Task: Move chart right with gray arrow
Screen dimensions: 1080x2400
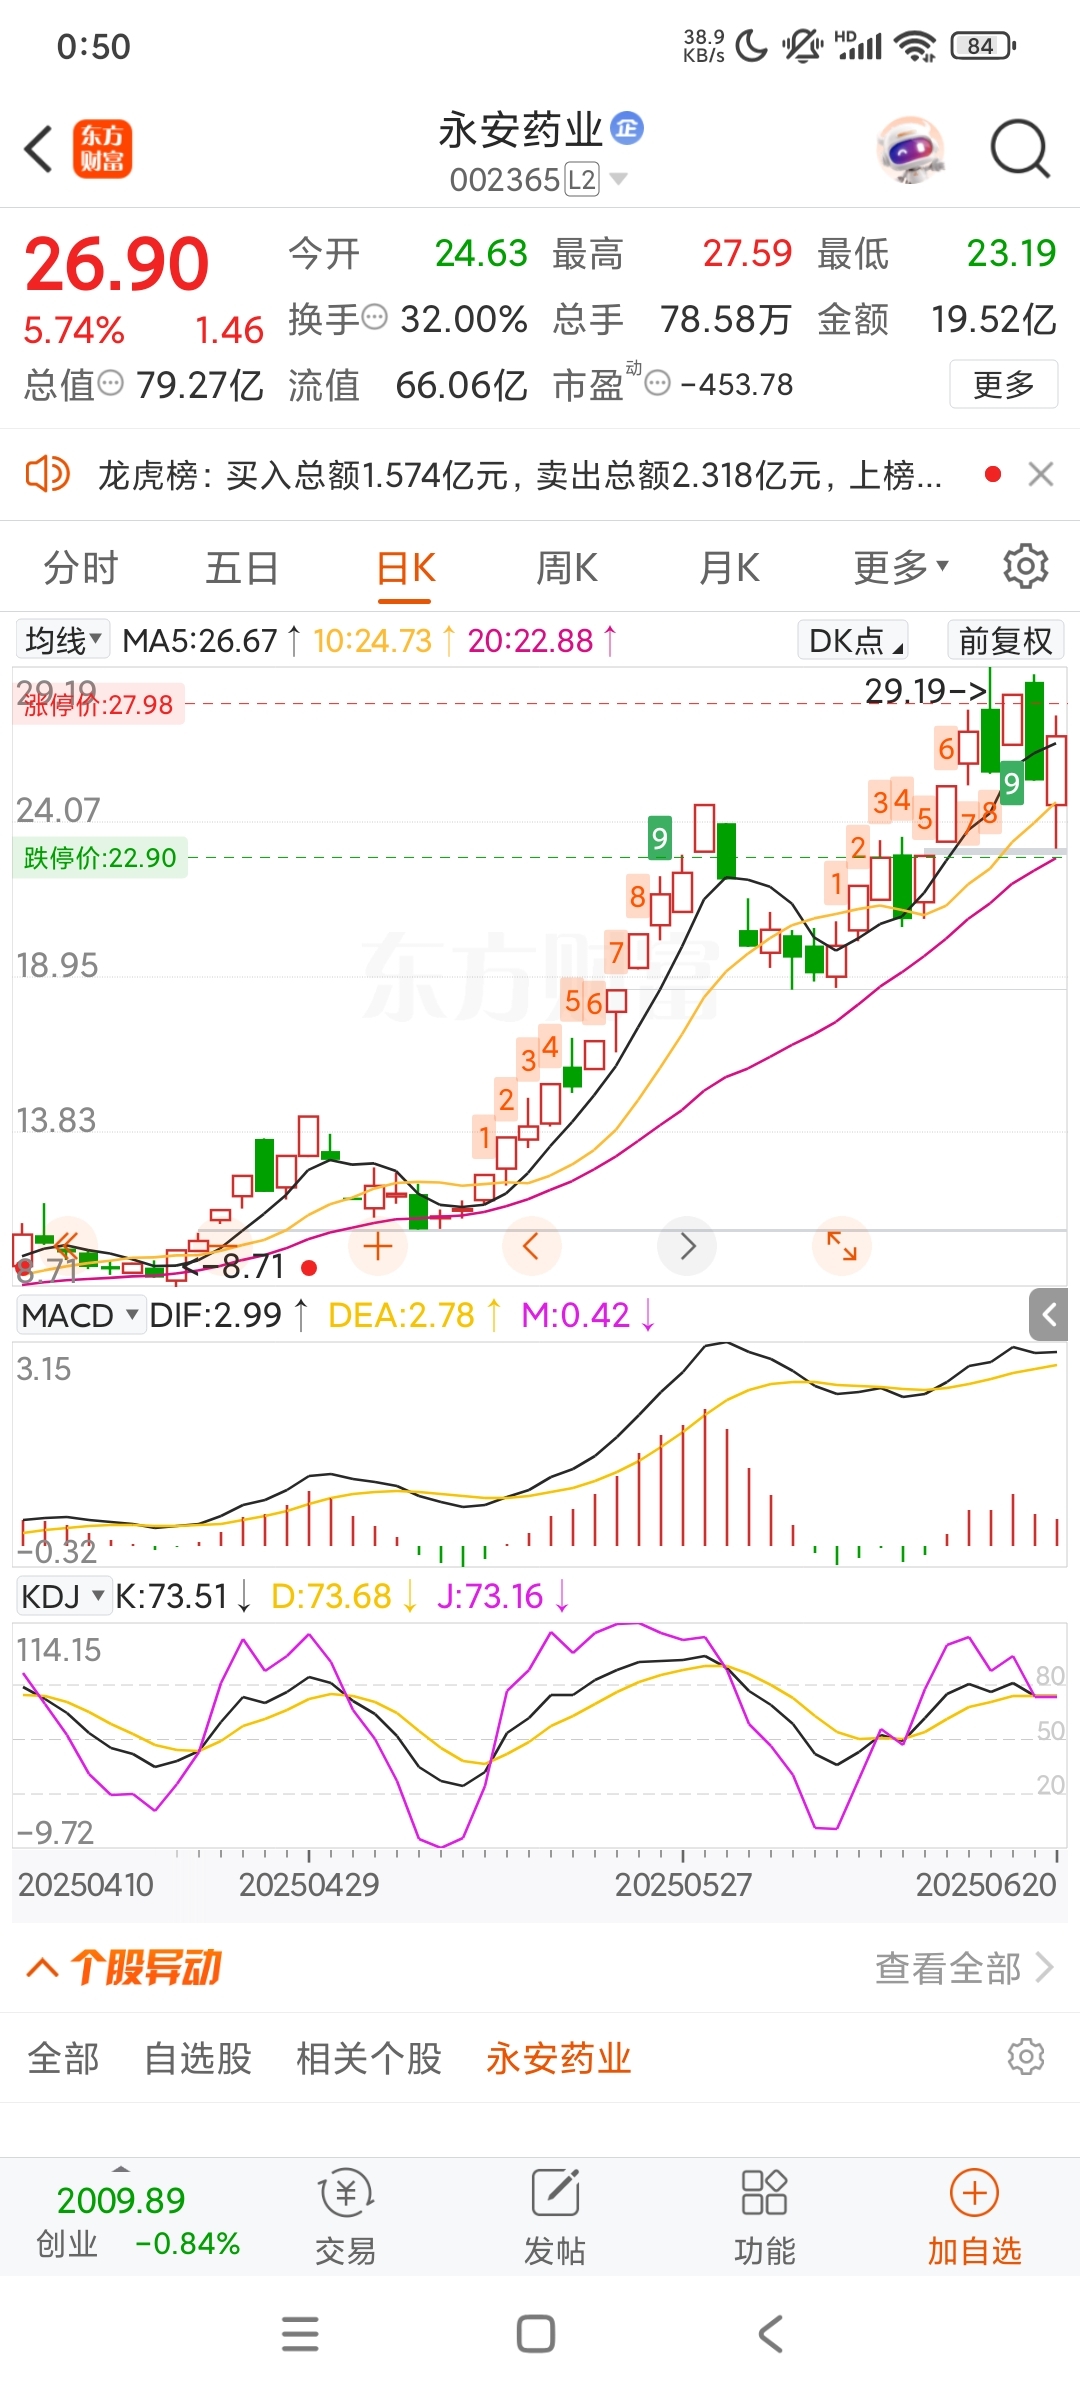Action: [687, 1246]
